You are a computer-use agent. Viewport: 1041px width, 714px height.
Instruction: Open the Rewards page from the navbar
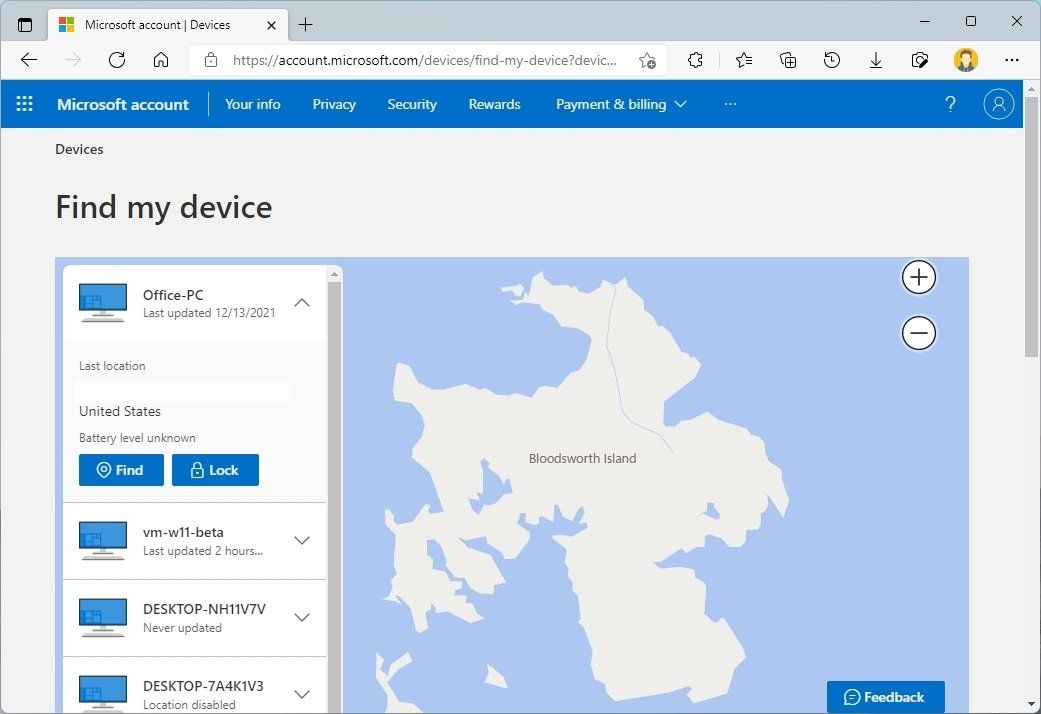pyautogui.click(x=494, y=103)
